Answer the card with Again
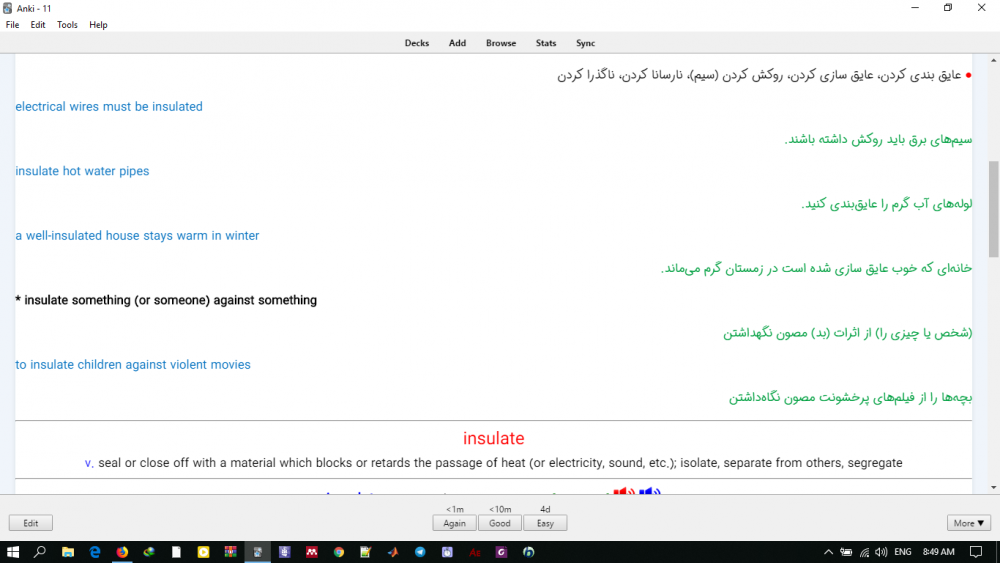The width and height of the screenshot is (1000, 563). tap(454, 523)
